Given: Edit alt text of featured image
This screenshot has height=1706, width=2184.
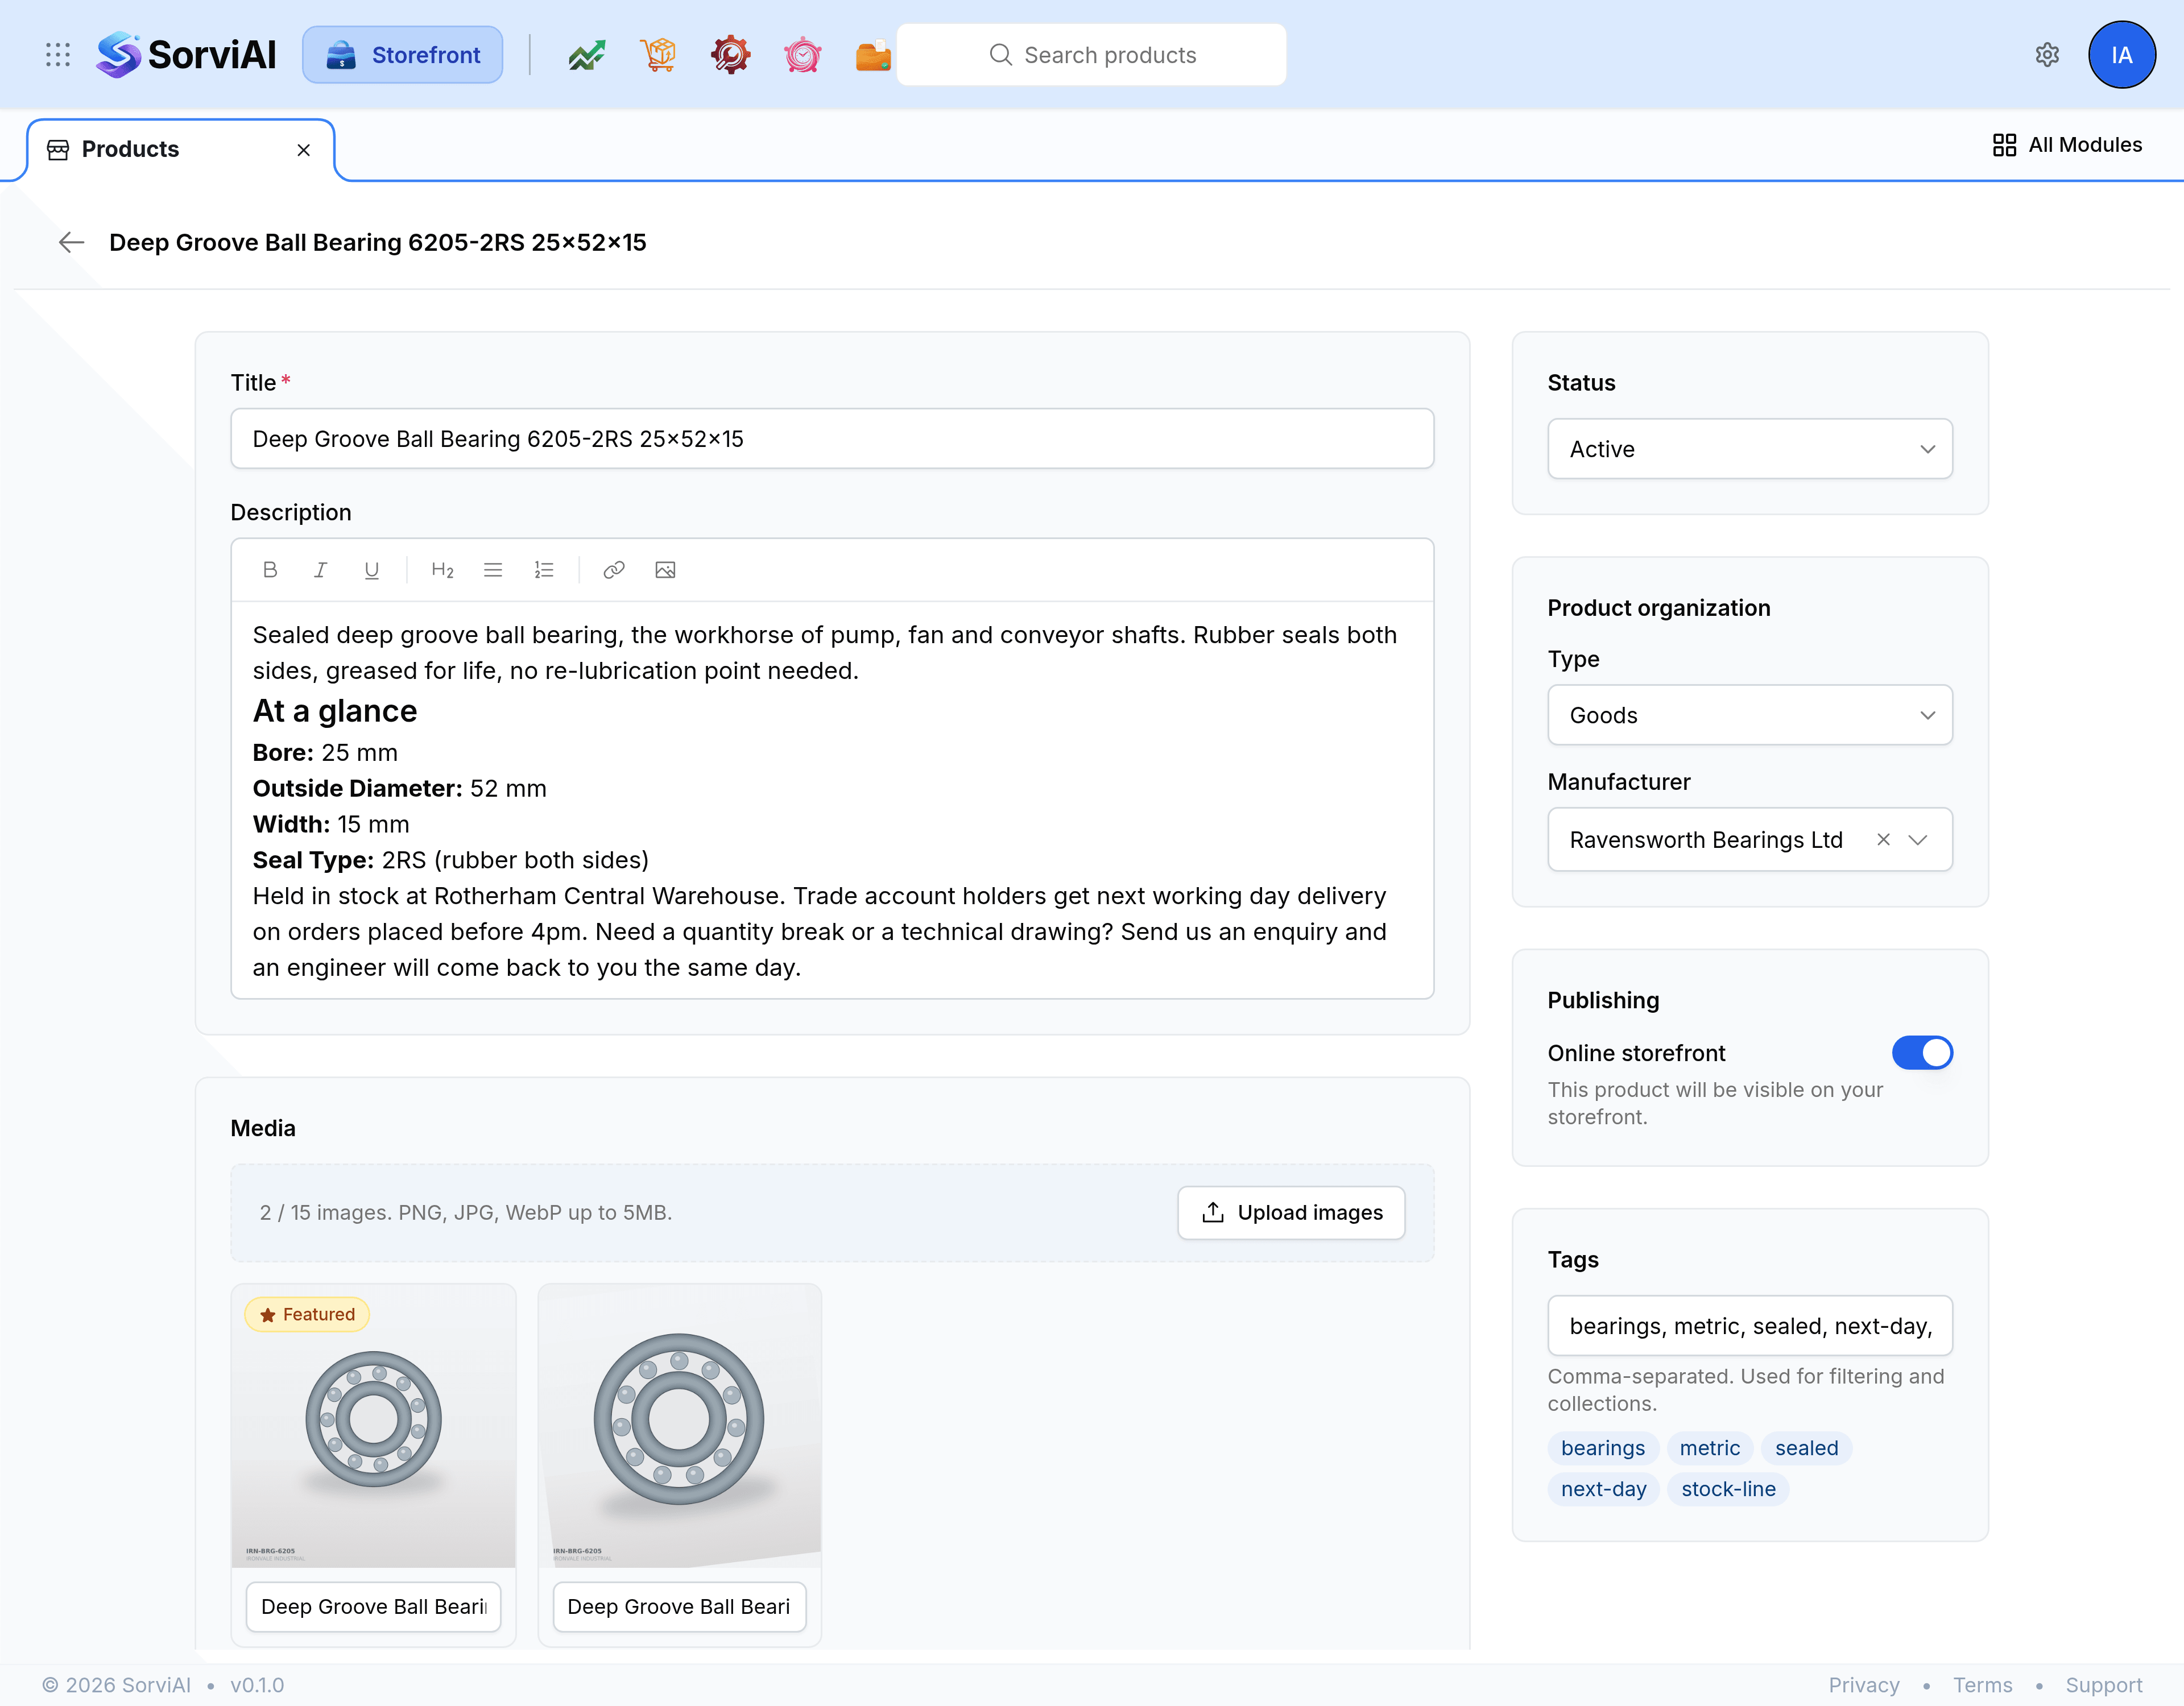Looking at the screenshot, I should coord(373,1607).
